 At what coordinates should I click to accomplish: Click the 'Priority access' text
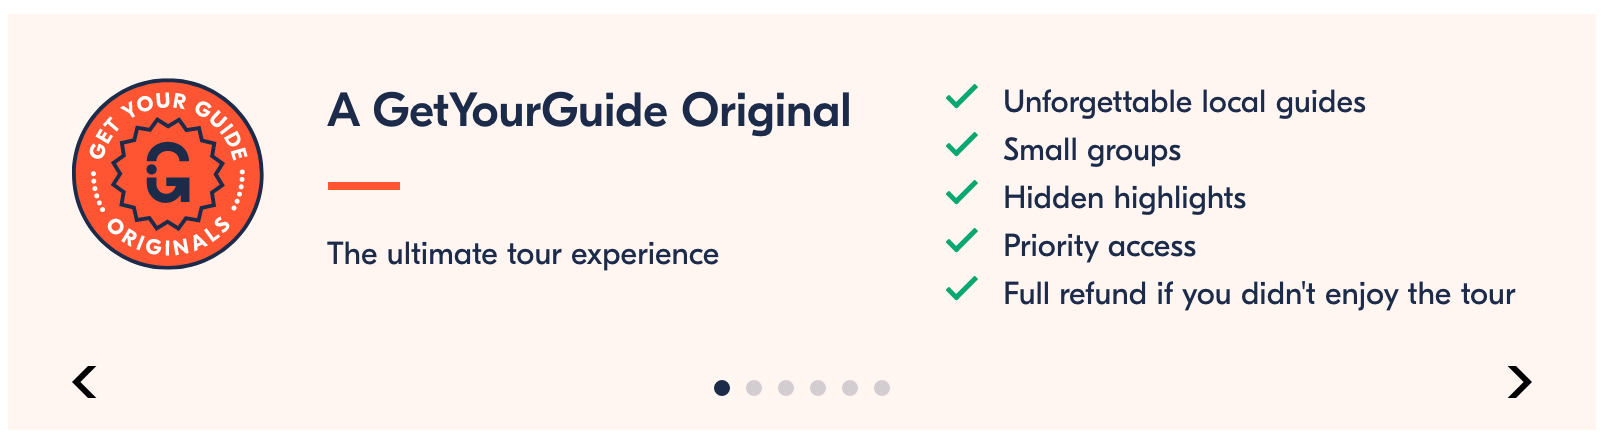pyautogui.click(x=1099, y=246)
